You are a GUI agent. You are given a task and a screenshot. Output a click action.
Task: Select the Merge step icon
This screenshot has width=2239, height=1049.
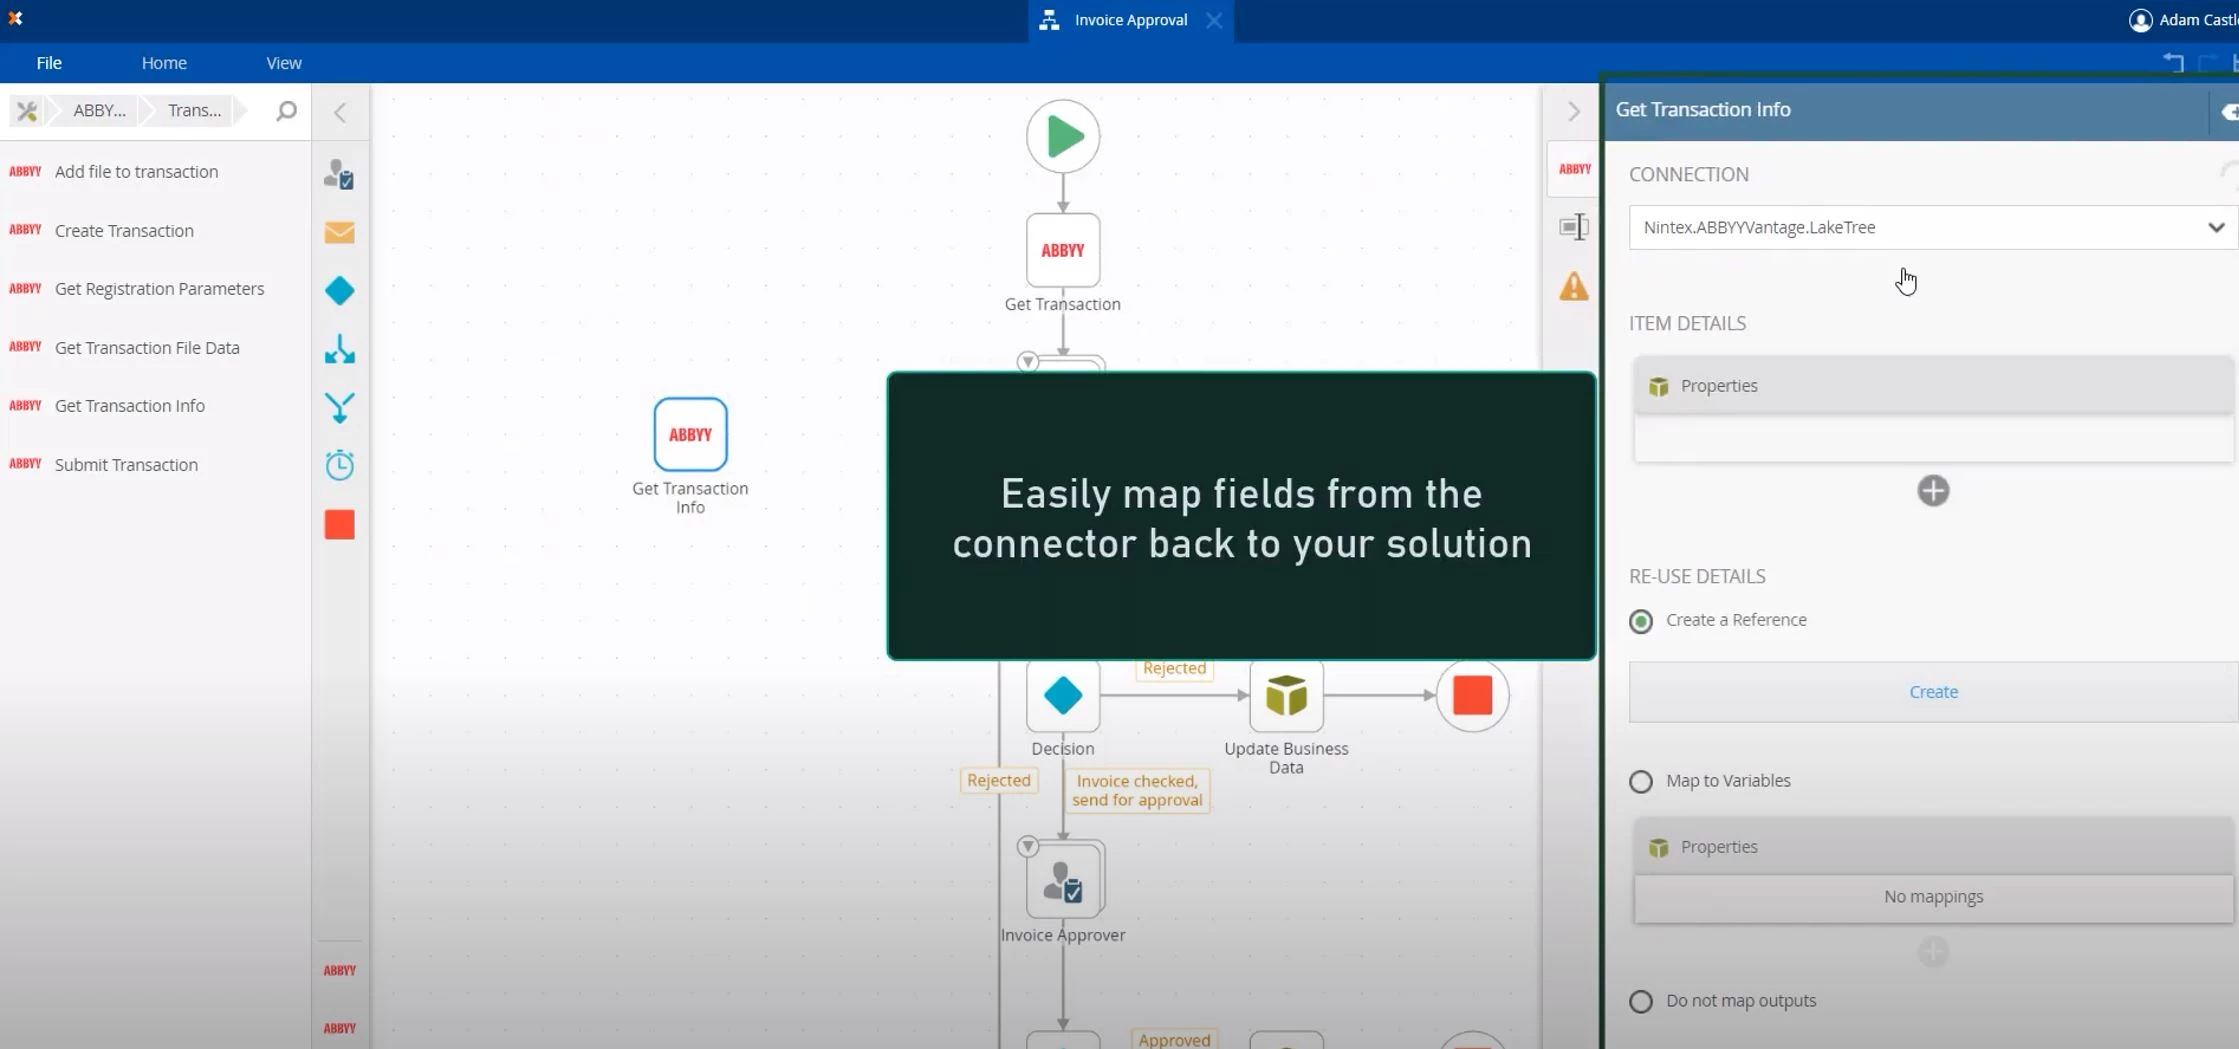coord(340,407)
